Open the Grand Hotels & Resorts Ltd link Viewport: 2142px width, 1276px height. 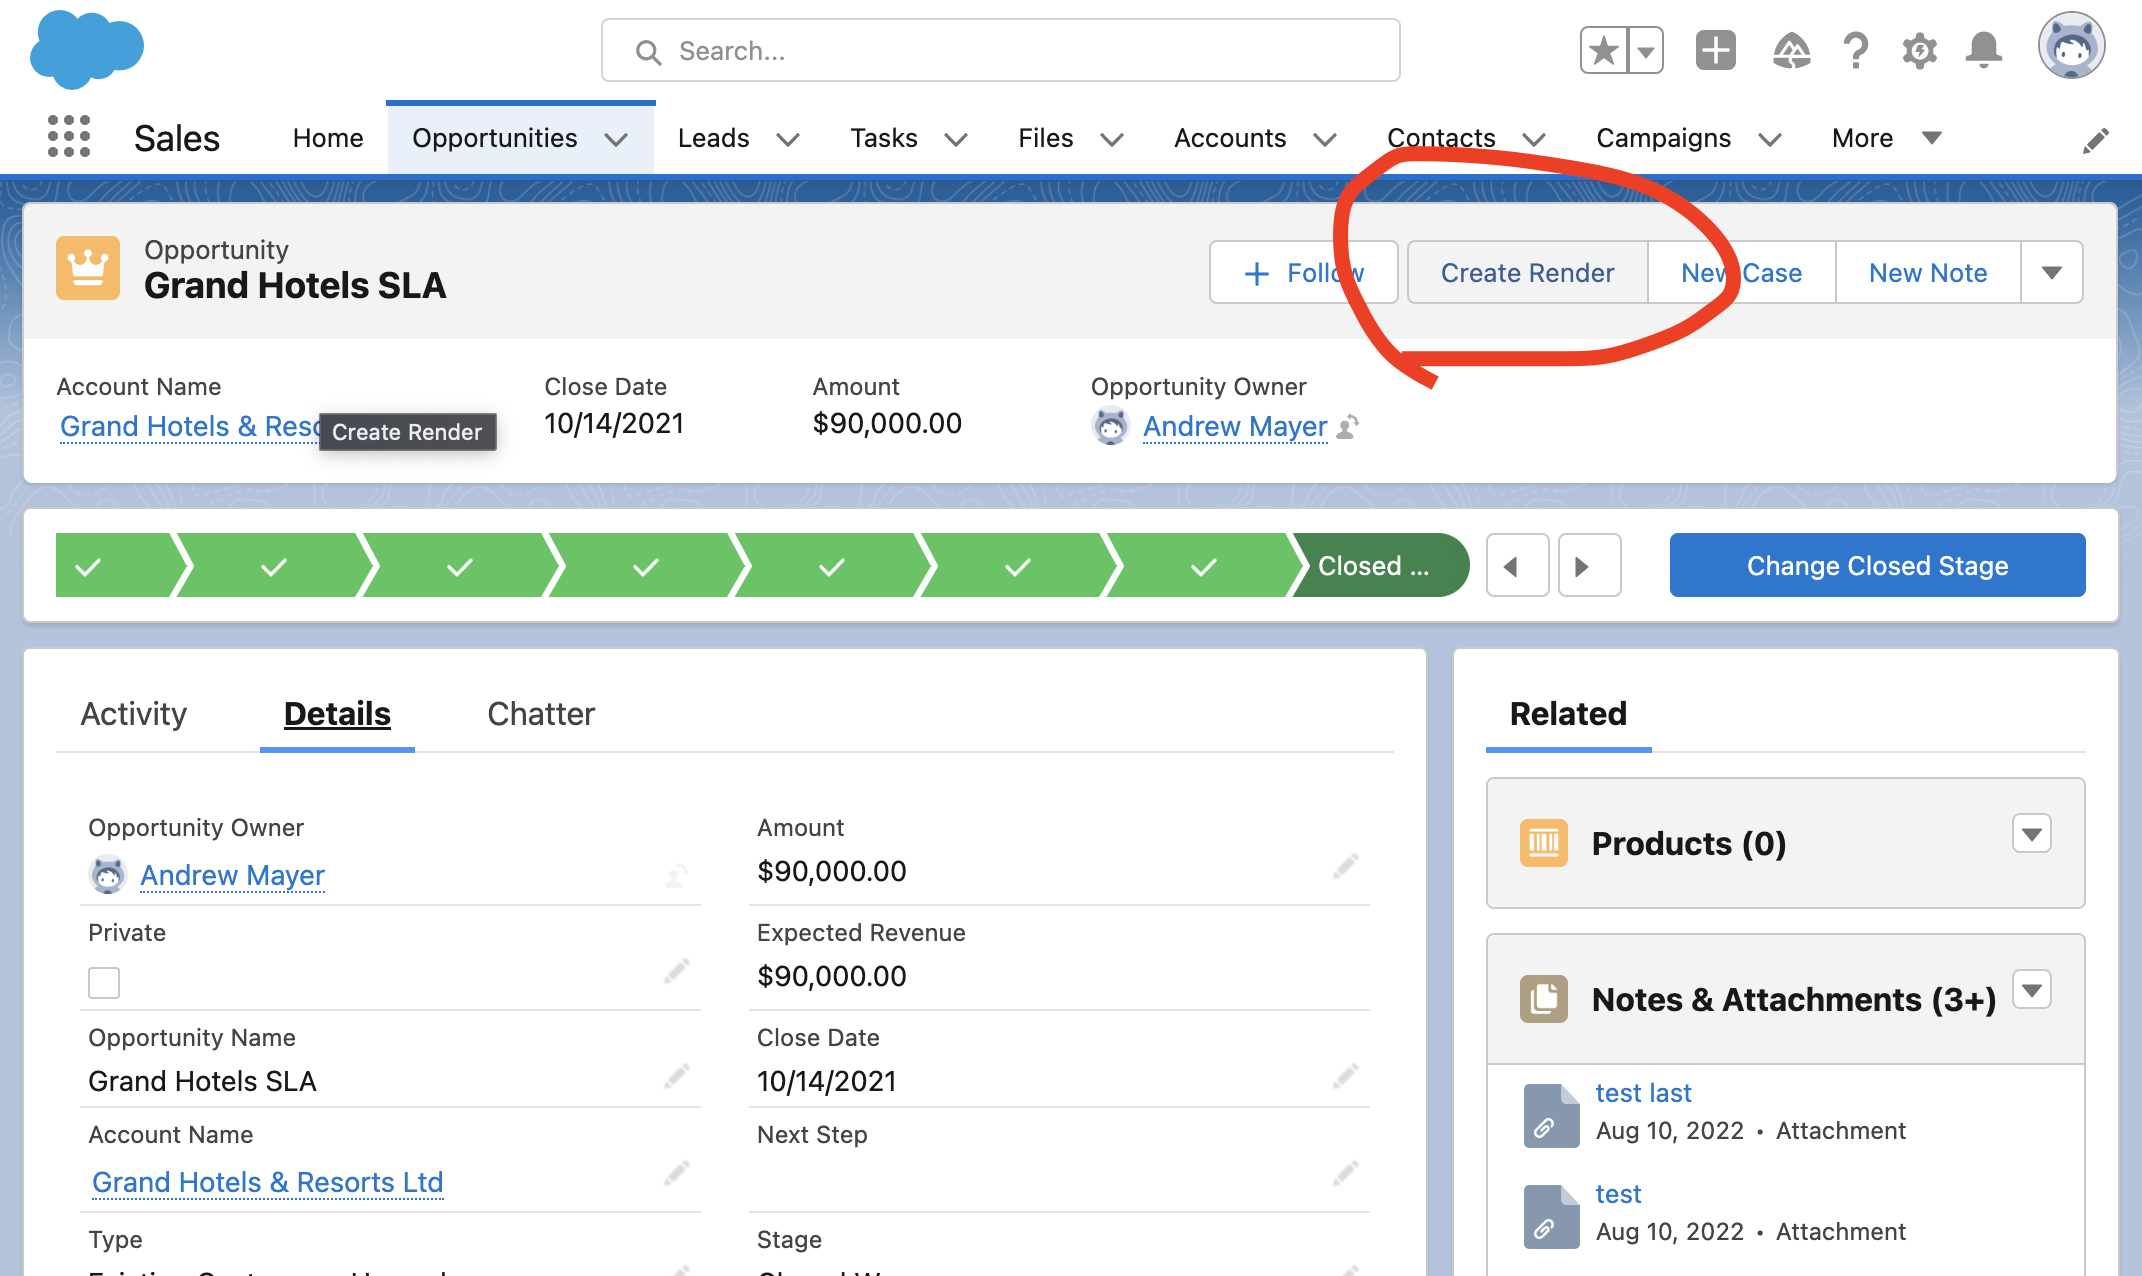[267, 1182]
